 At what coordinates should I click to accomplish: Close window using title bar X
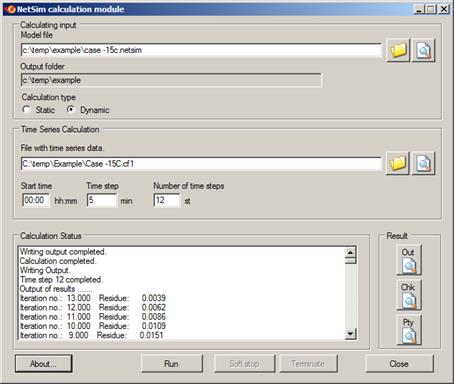(444, 9)
